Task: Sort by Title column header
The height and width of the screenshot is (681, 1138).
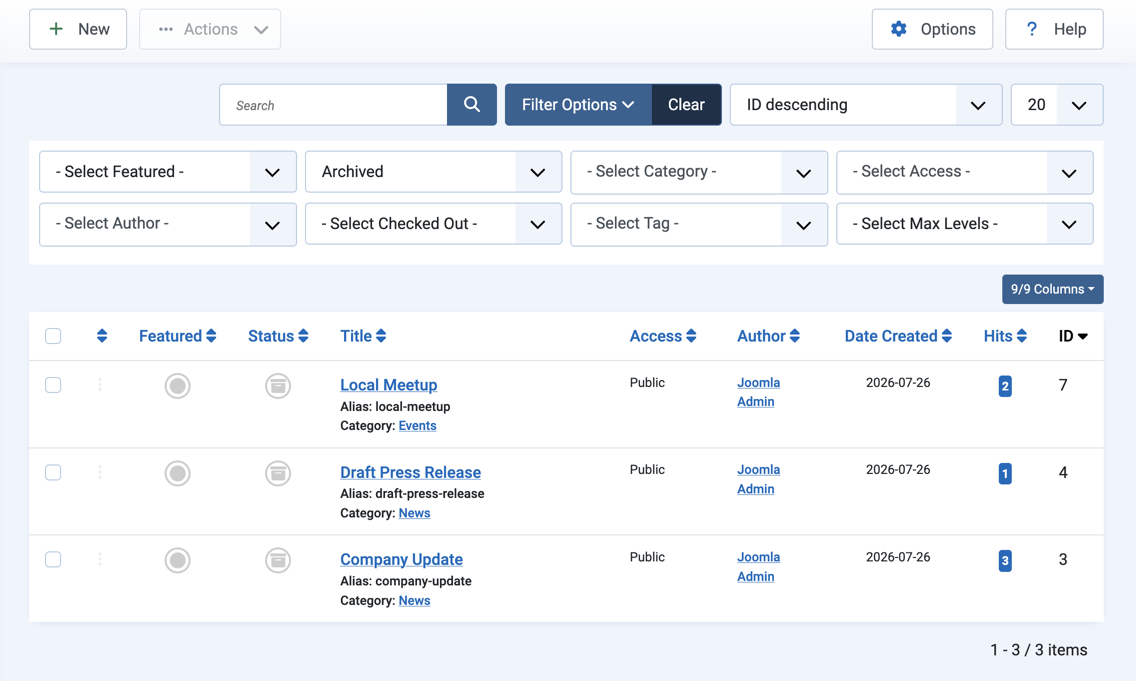Action: [x=363, y=336]
